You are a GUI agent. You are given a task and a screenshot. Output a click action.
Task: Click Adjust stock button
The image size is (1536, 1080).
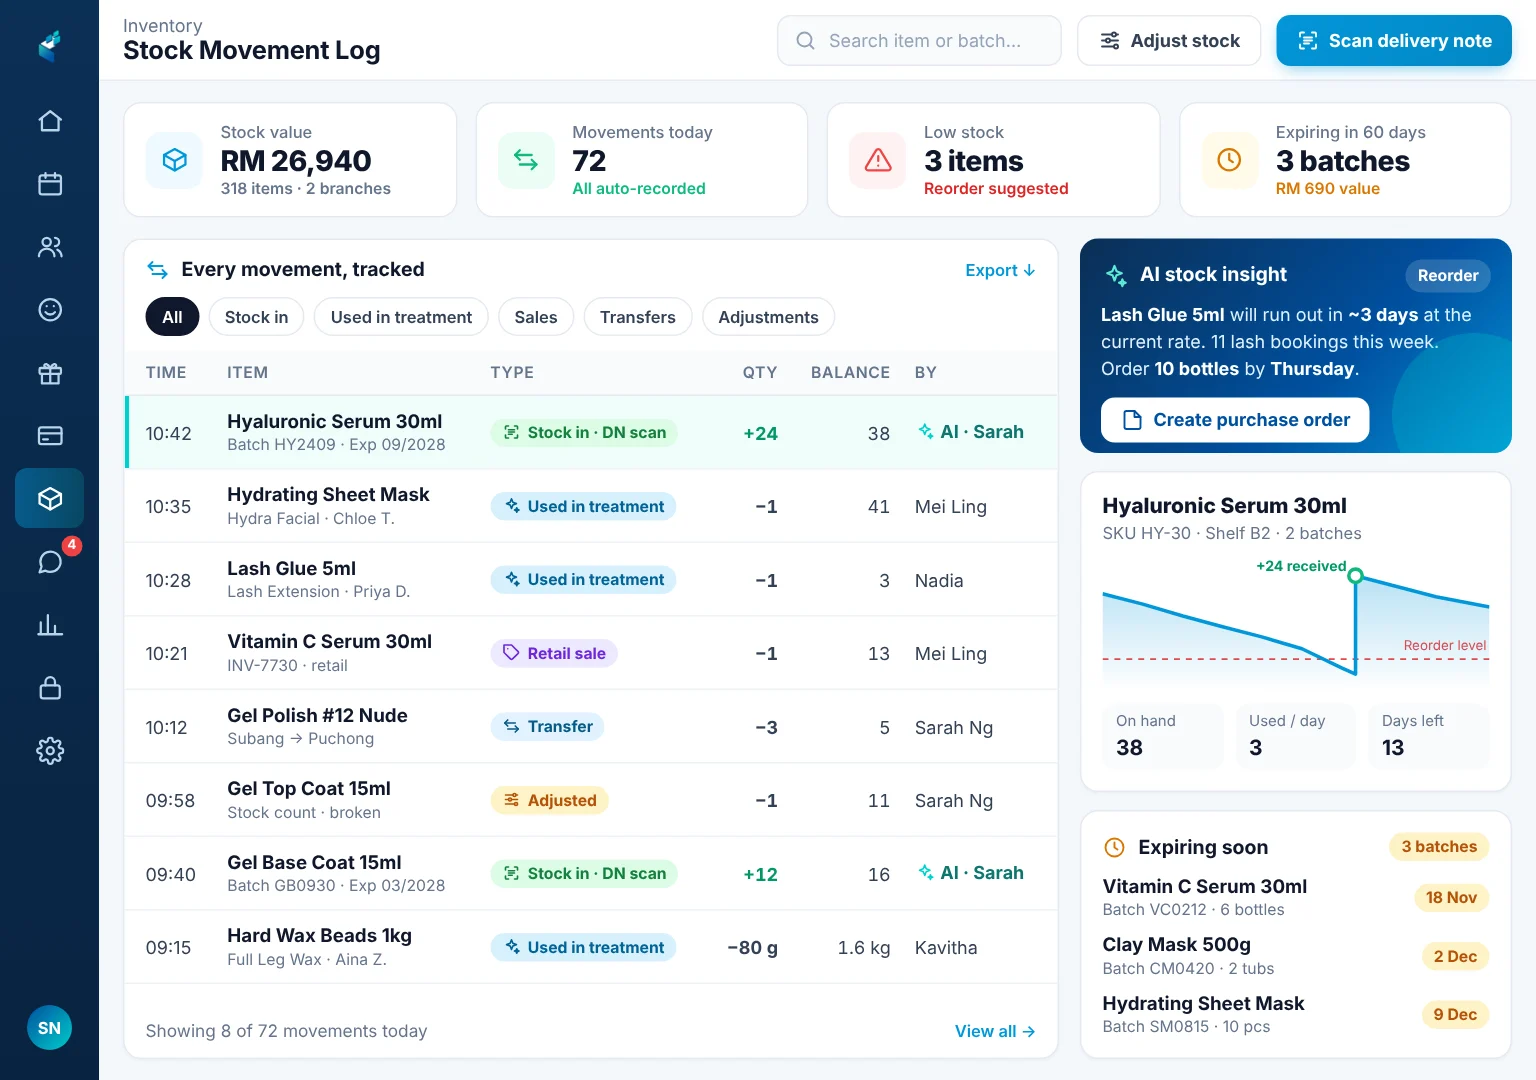[1169, 41]
